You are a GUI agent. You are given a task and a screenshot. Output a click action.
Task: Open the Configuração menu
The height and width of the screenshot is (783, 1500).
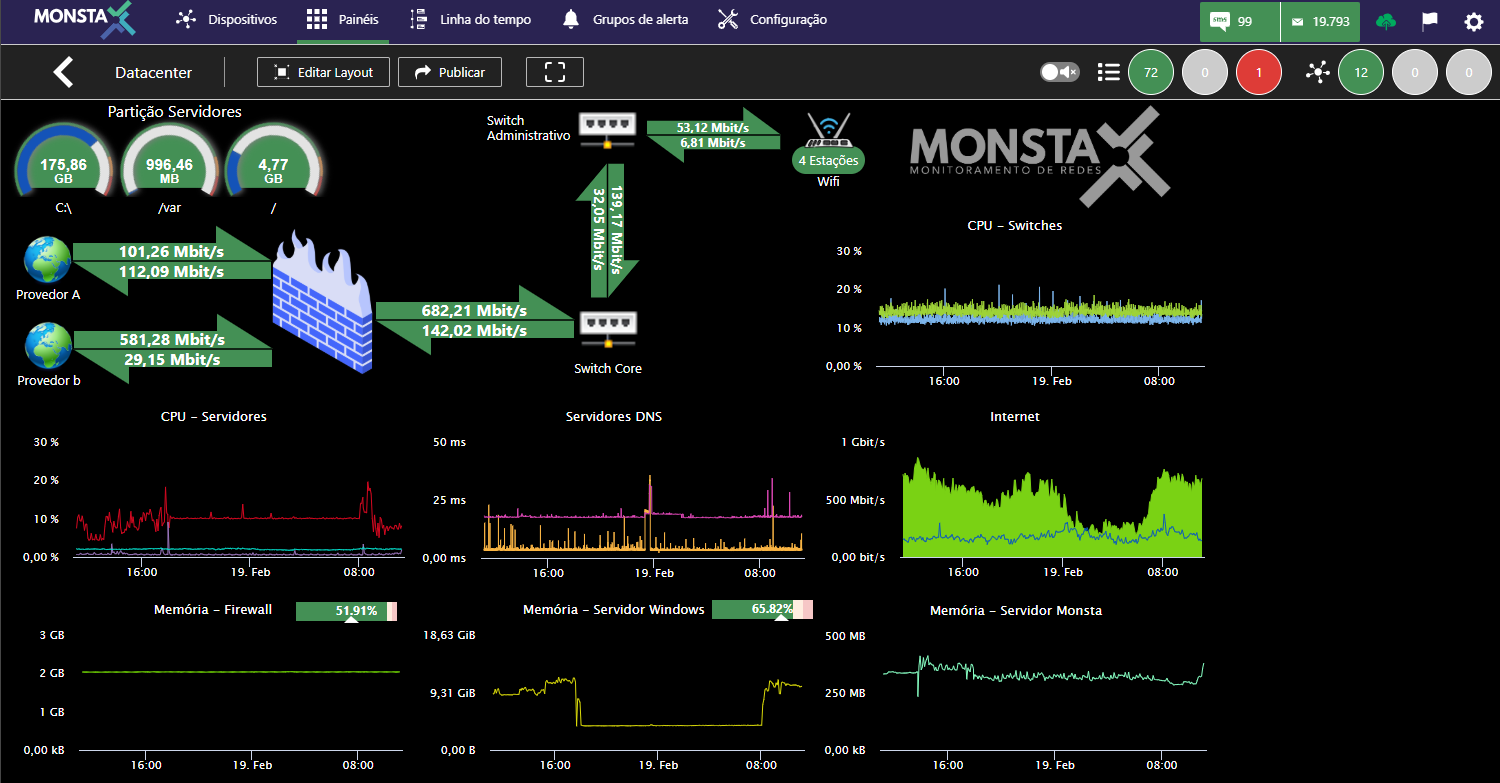(772, 19)
